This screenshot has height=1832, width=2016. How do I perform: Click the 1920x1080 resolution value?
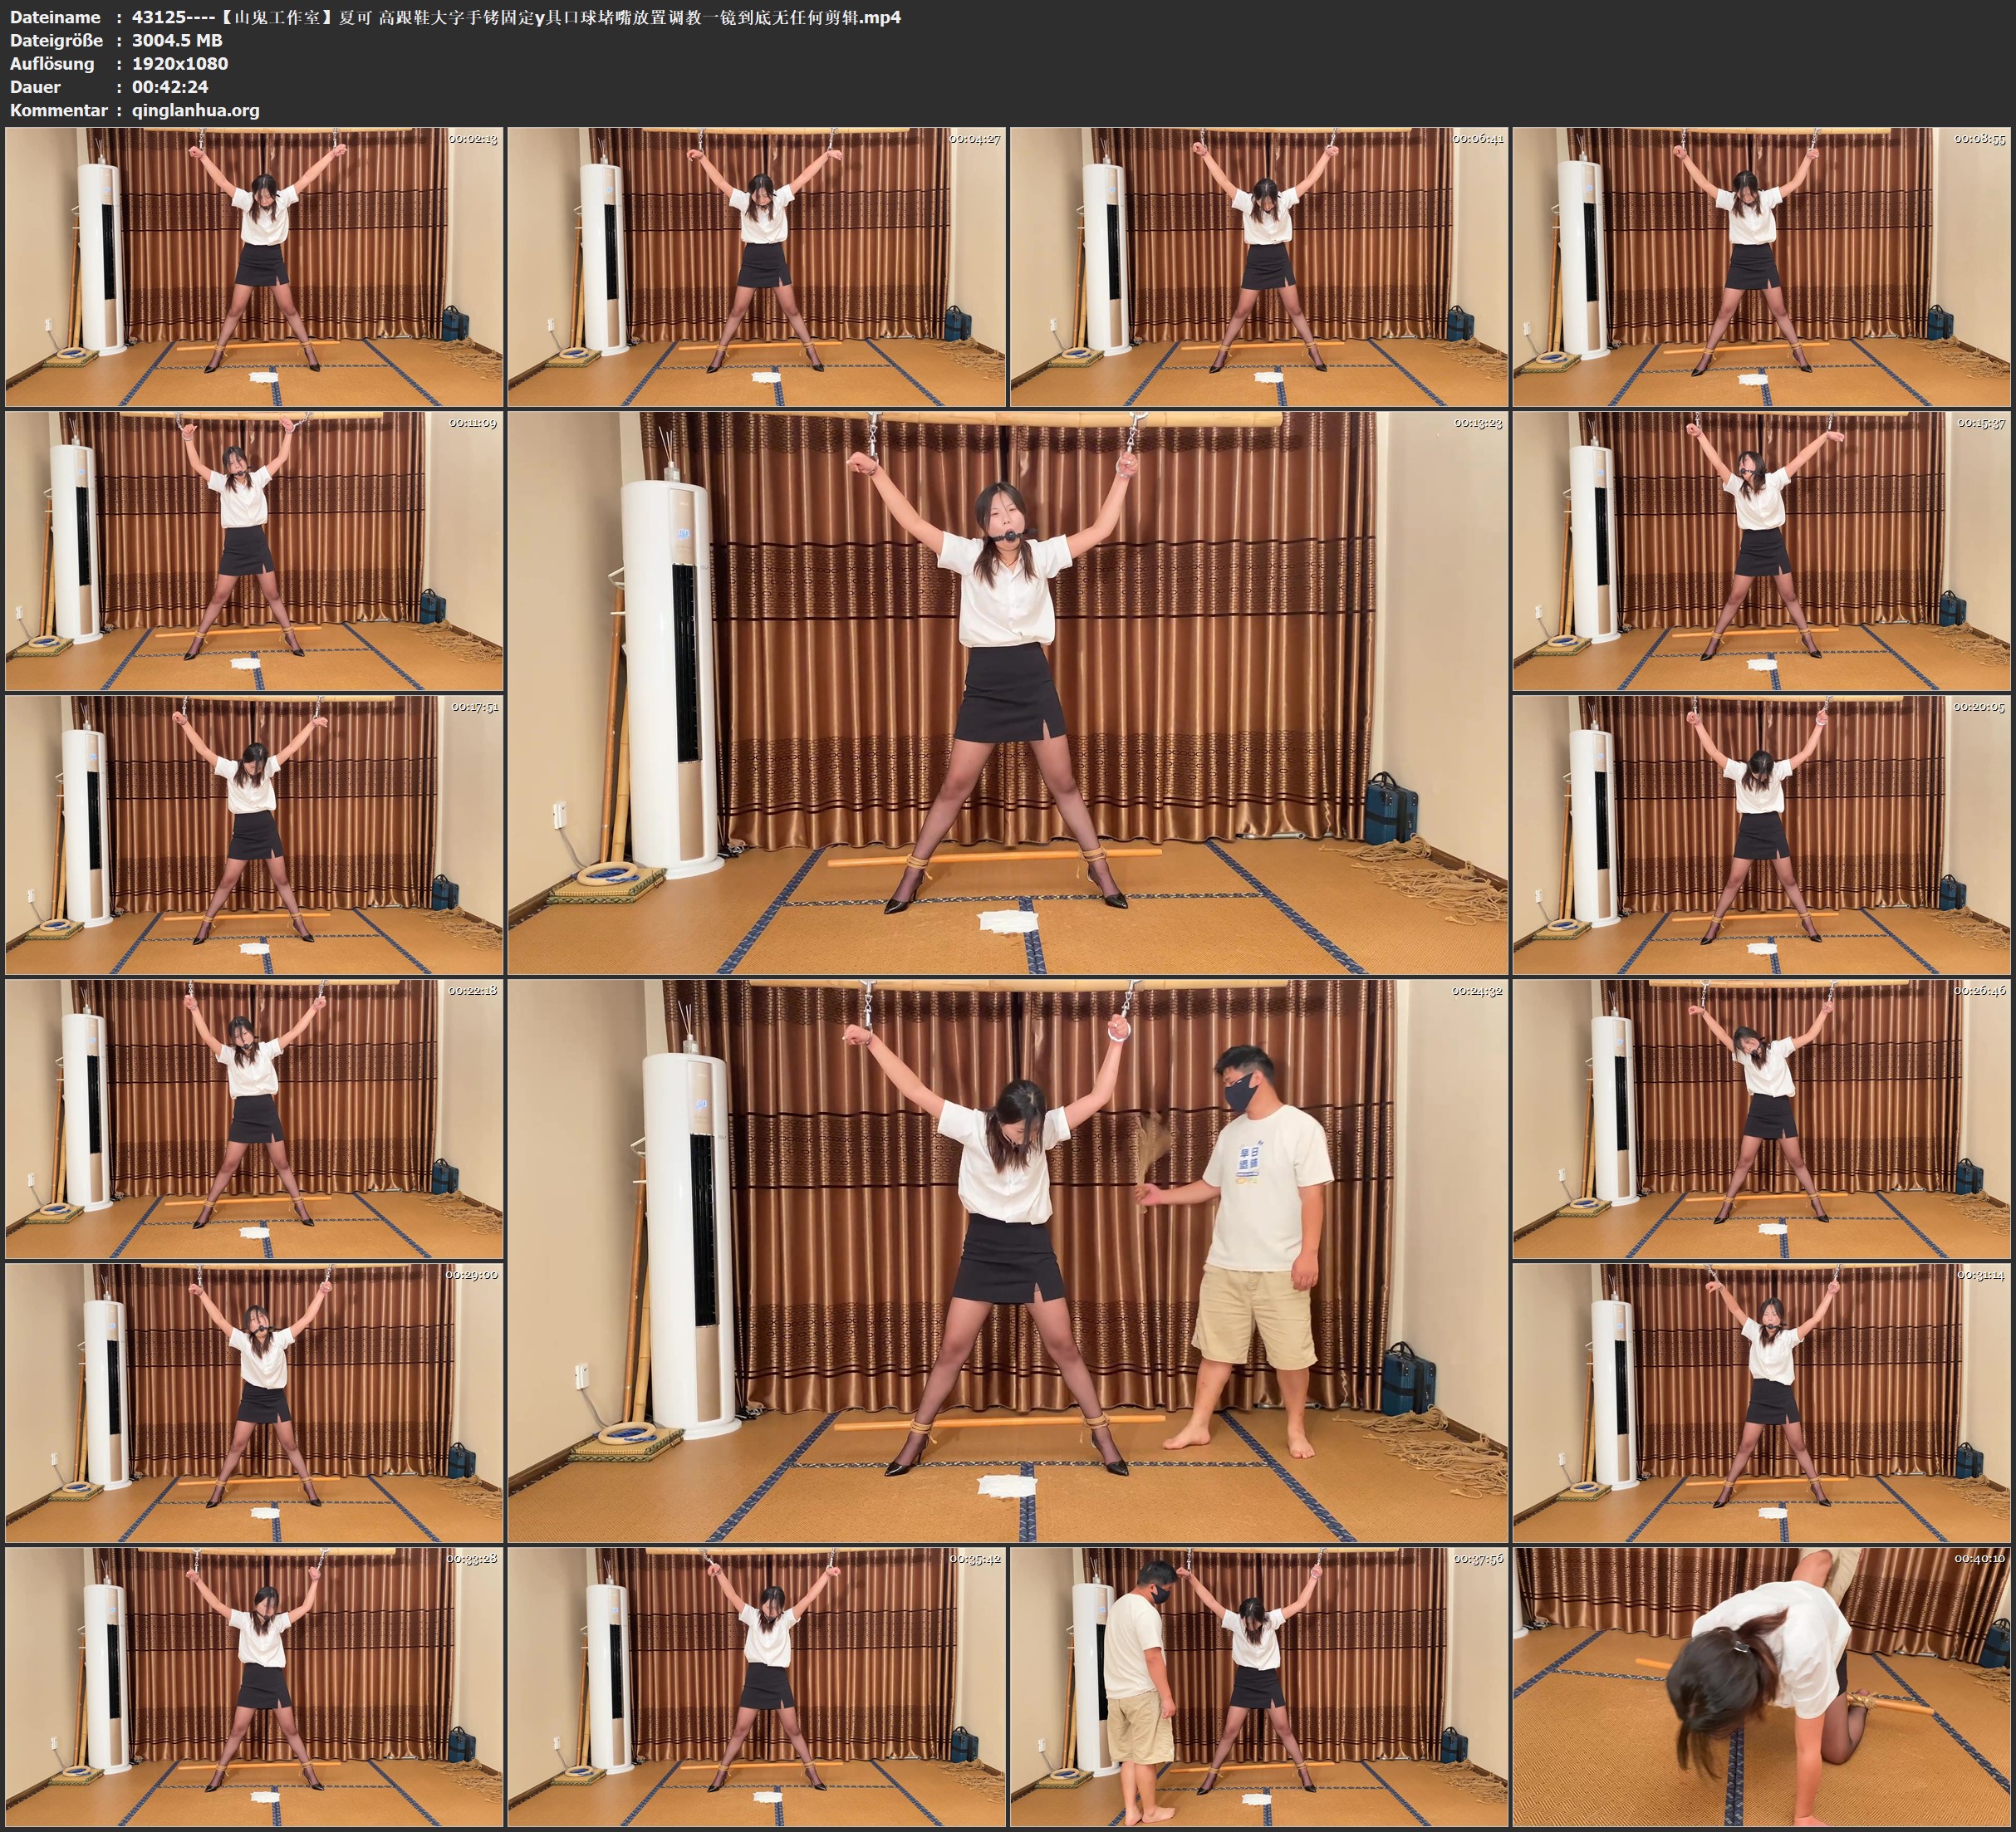[x=180, y=63]
